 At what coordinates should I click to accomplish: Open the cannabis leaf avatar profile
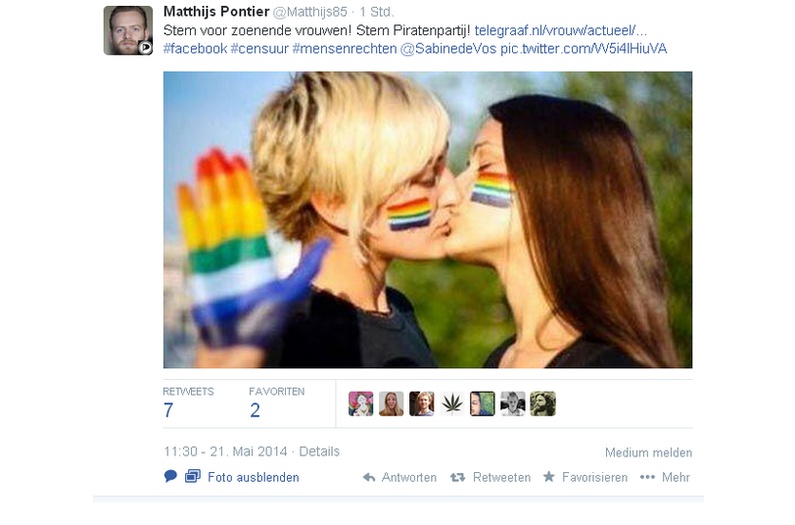coord(452,404)
